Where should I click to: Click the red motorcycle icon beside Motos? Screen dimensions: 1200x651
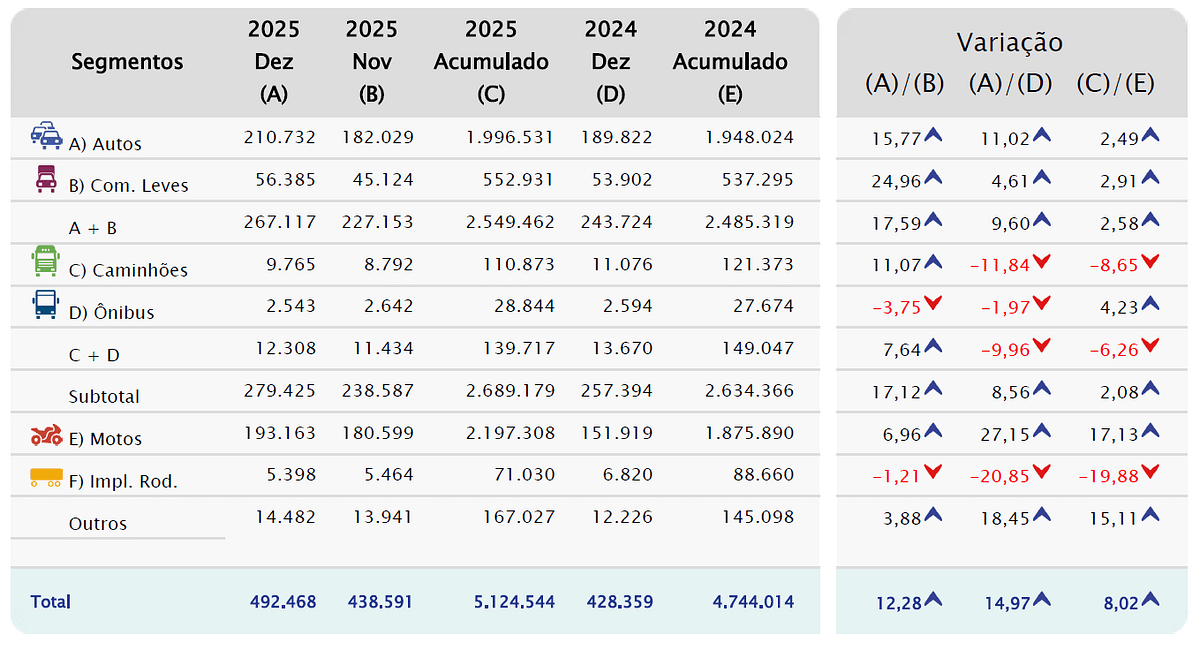pos(46,434)
